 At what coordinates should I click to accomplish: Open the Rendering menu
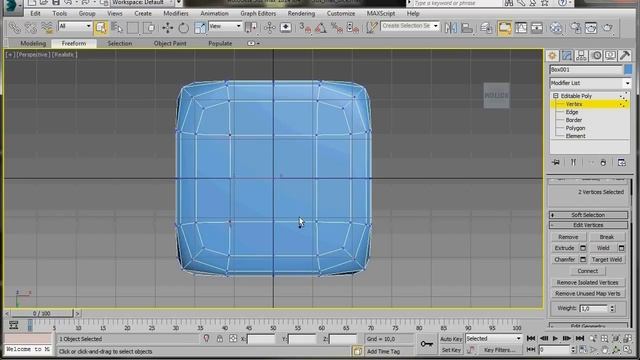tap(301, 13)
